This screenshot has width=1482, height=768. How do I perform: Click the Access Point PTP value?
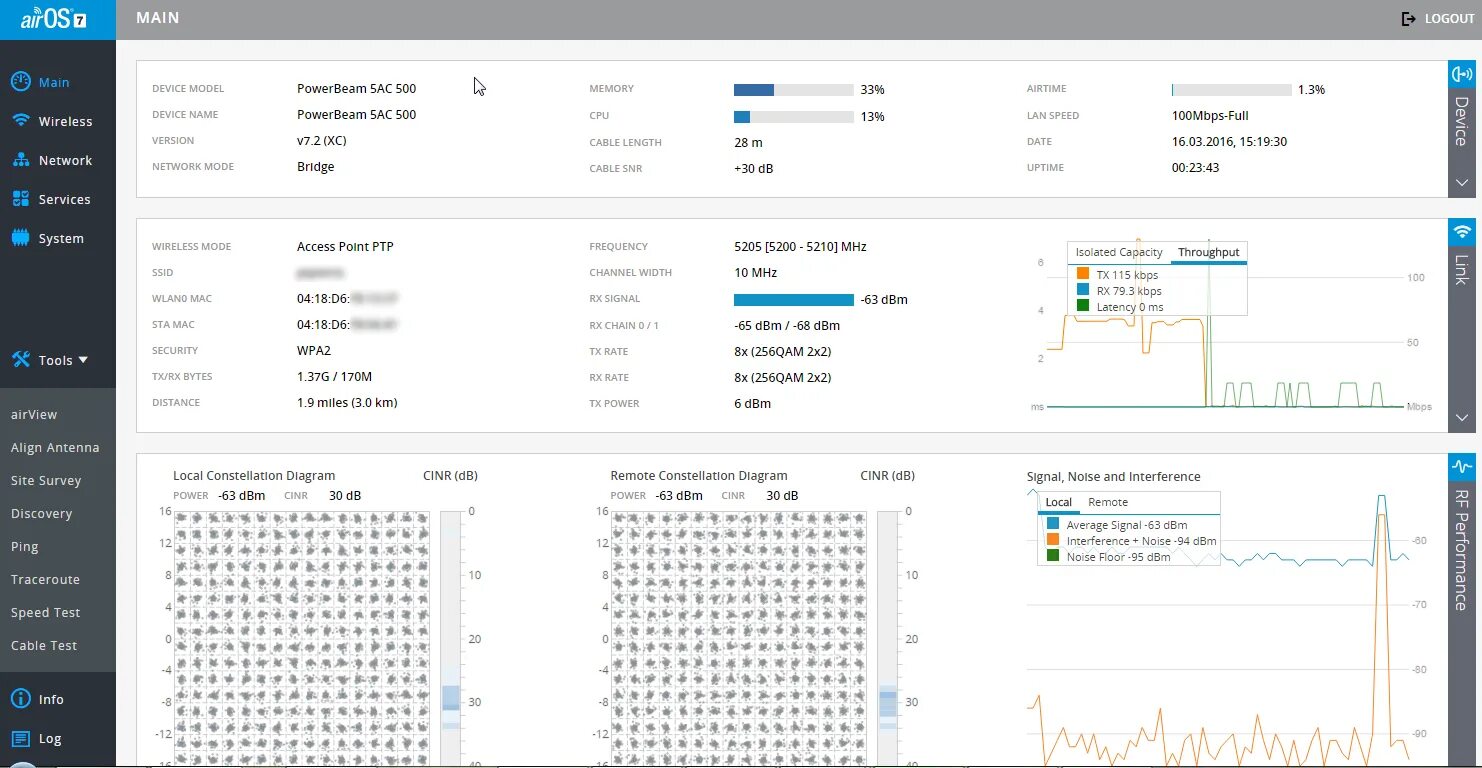tap(345, 246)
